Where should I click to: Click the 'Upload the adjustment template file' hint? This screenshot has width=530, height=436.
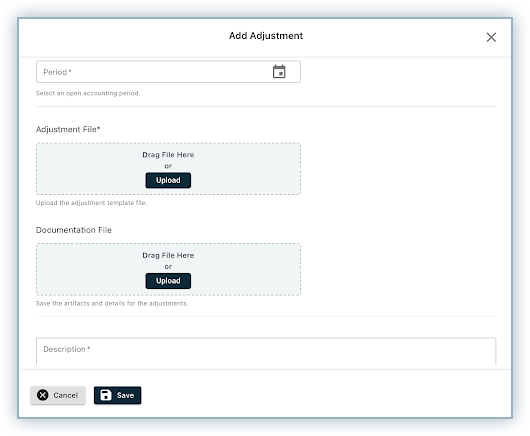click(x=92, y=203)
